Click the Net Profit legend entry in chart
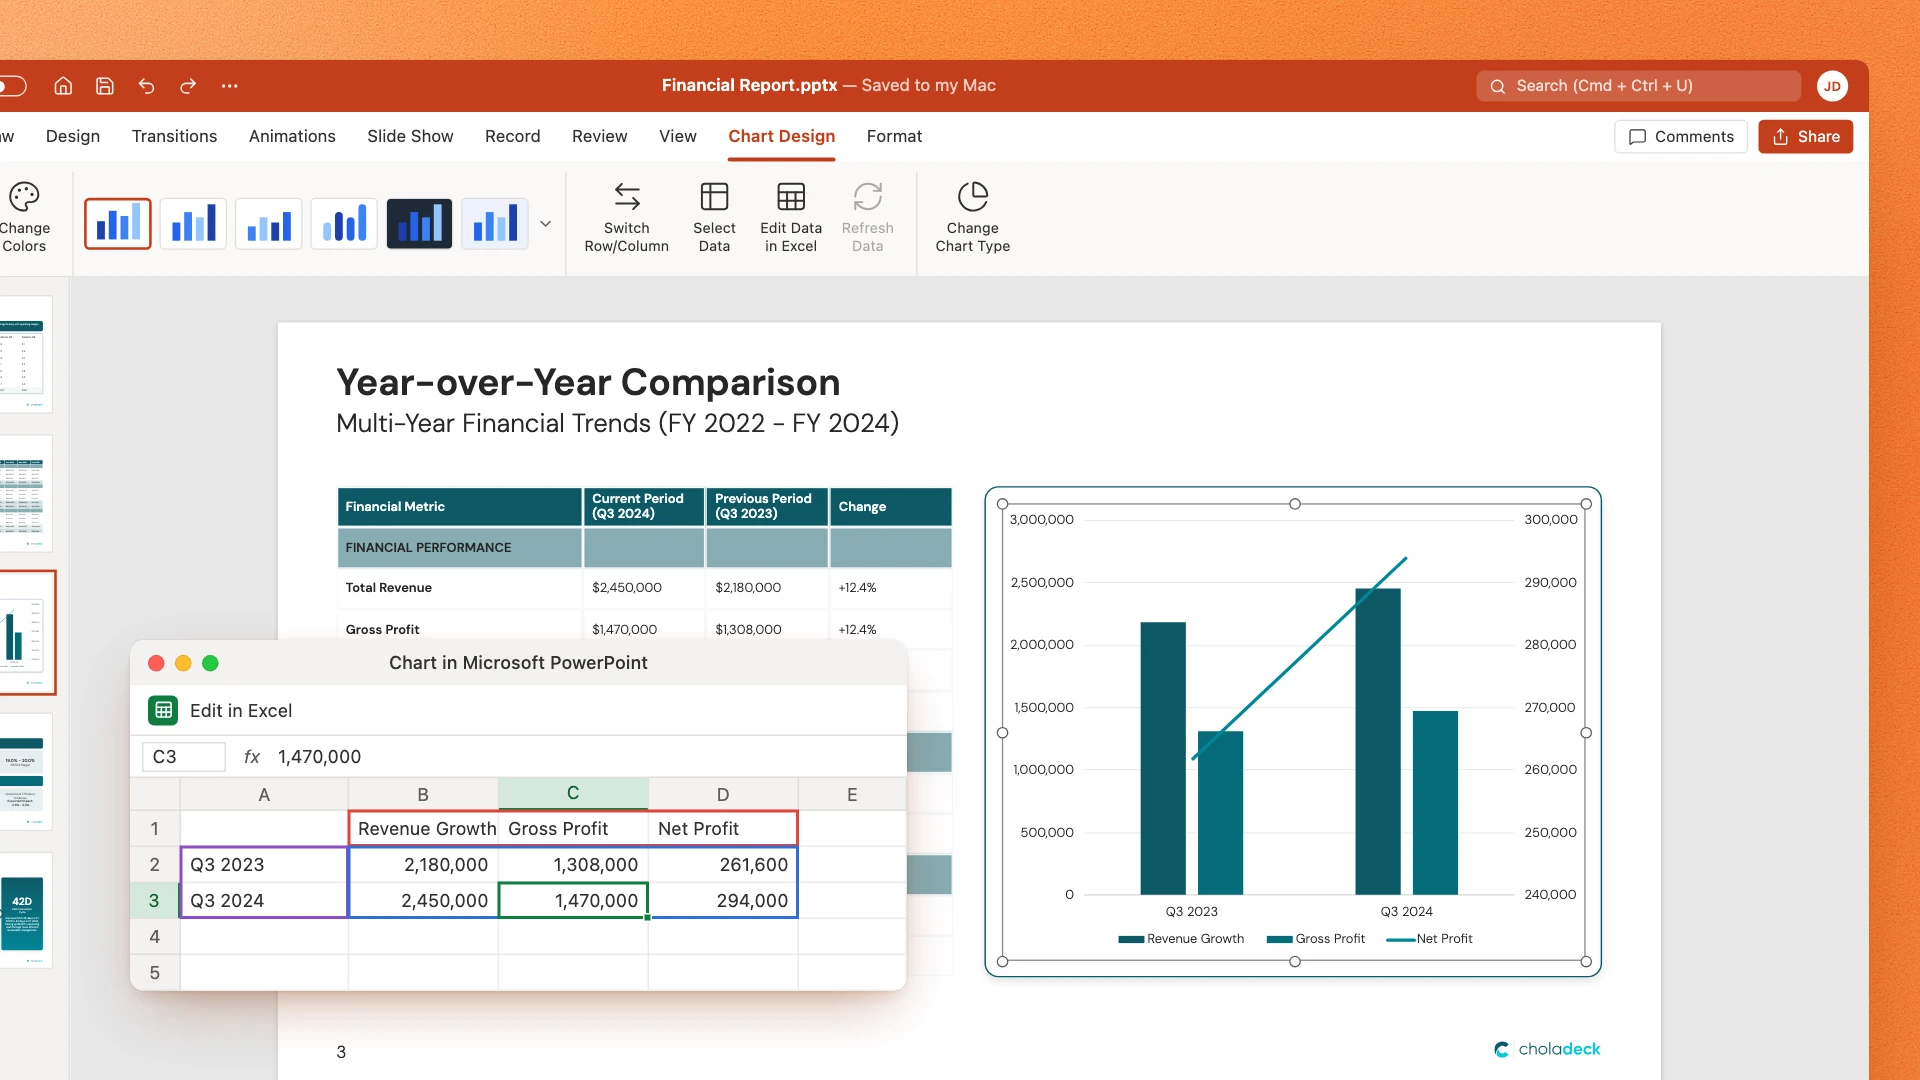This screenshot has height=1080, width=1920. tap(1430, 939)
